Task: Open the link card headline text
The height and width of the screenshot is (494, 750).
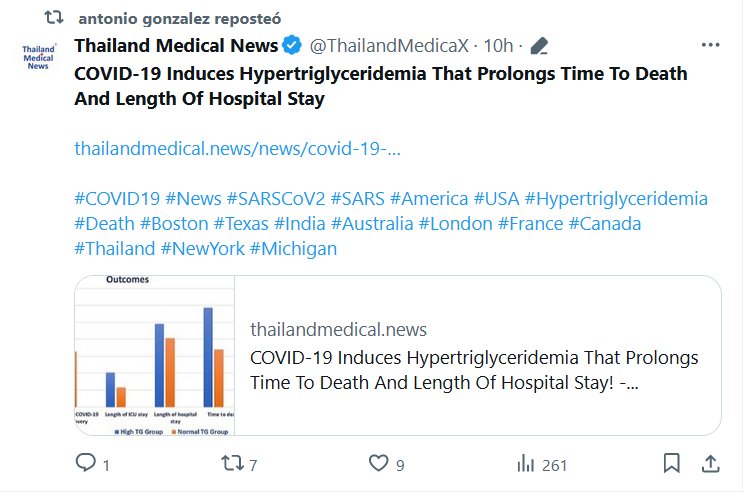Action: pyautogui.click(x=473, y=369)
